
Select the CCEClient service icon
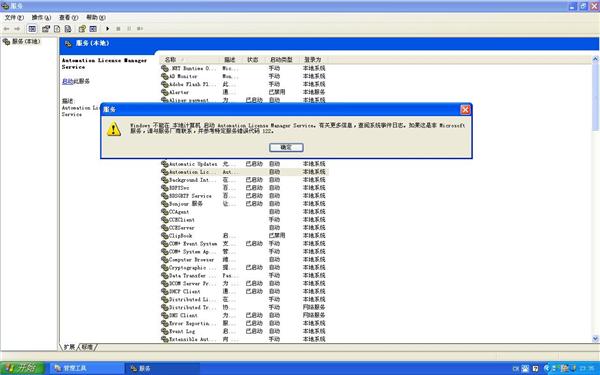click(x=165, y=220)
